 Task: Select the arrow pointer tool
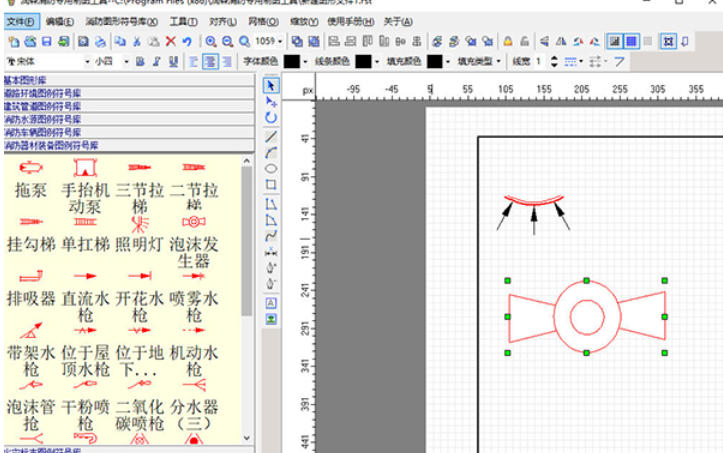271,86
